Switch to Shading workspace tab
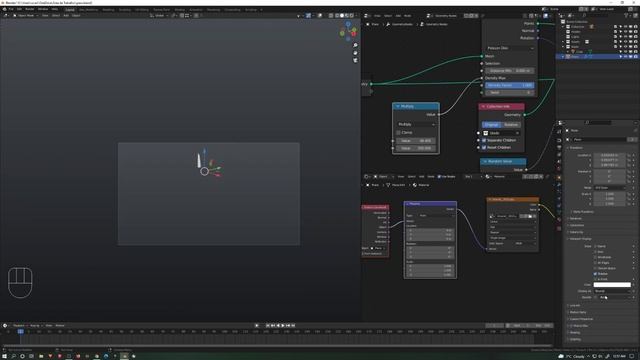This screenshot has width=640, height=360. (180, 9)
